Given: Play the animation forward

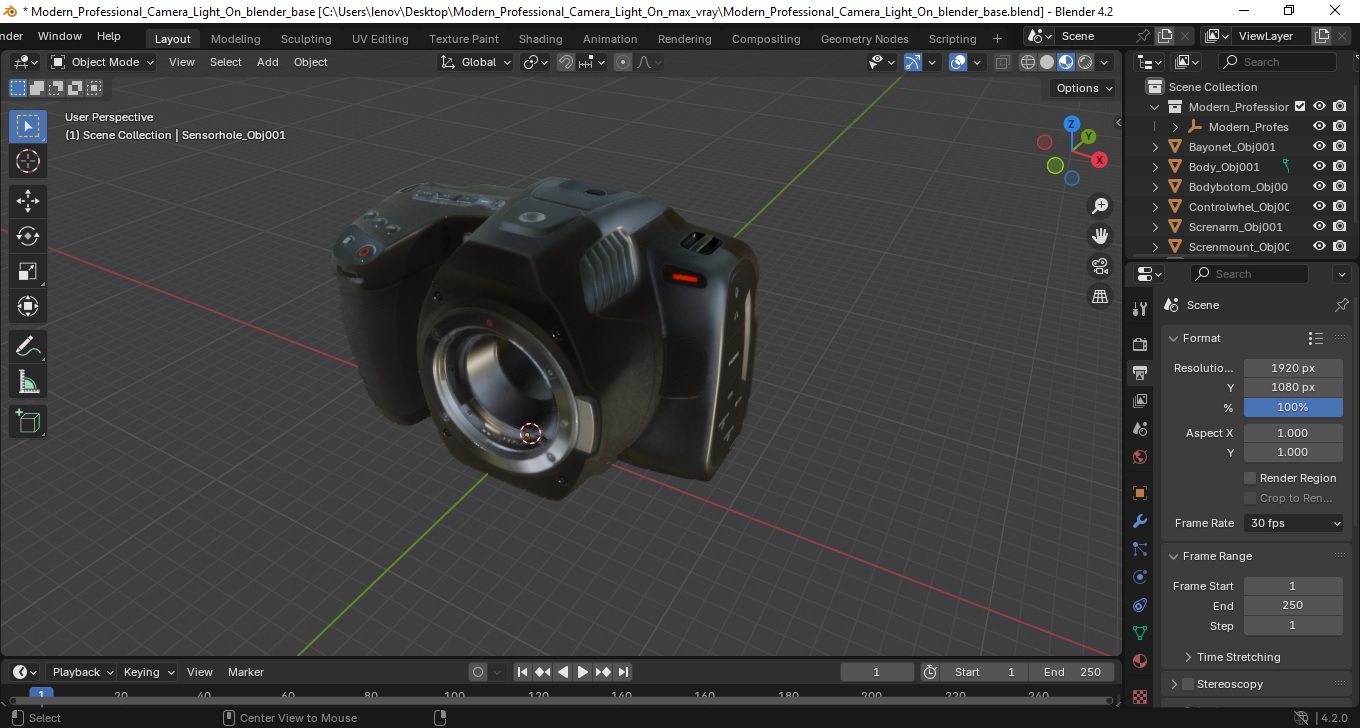Looking at the screenshot, I should coord(583,672).
